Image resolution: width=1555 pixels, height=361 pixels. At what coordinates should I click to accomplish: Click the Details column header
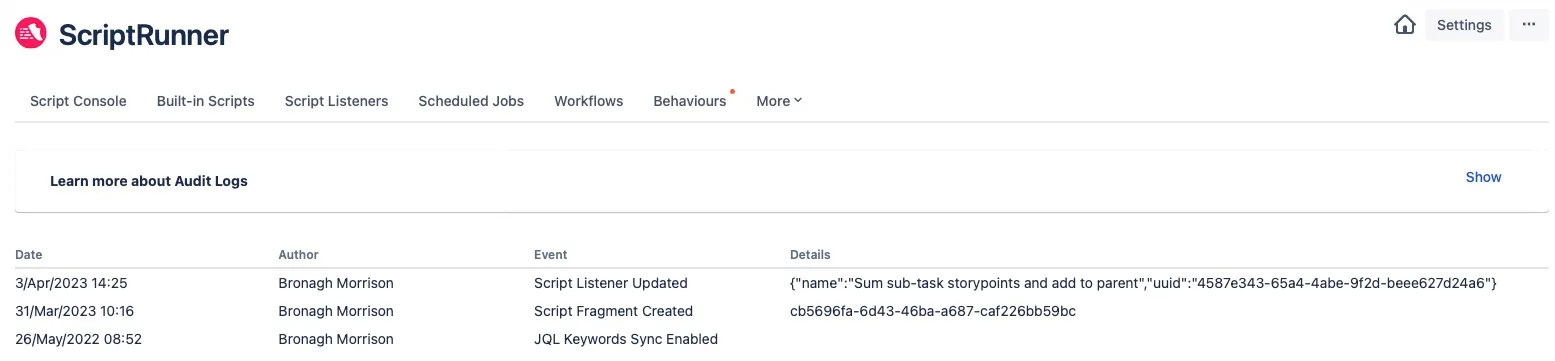(810, 255)
